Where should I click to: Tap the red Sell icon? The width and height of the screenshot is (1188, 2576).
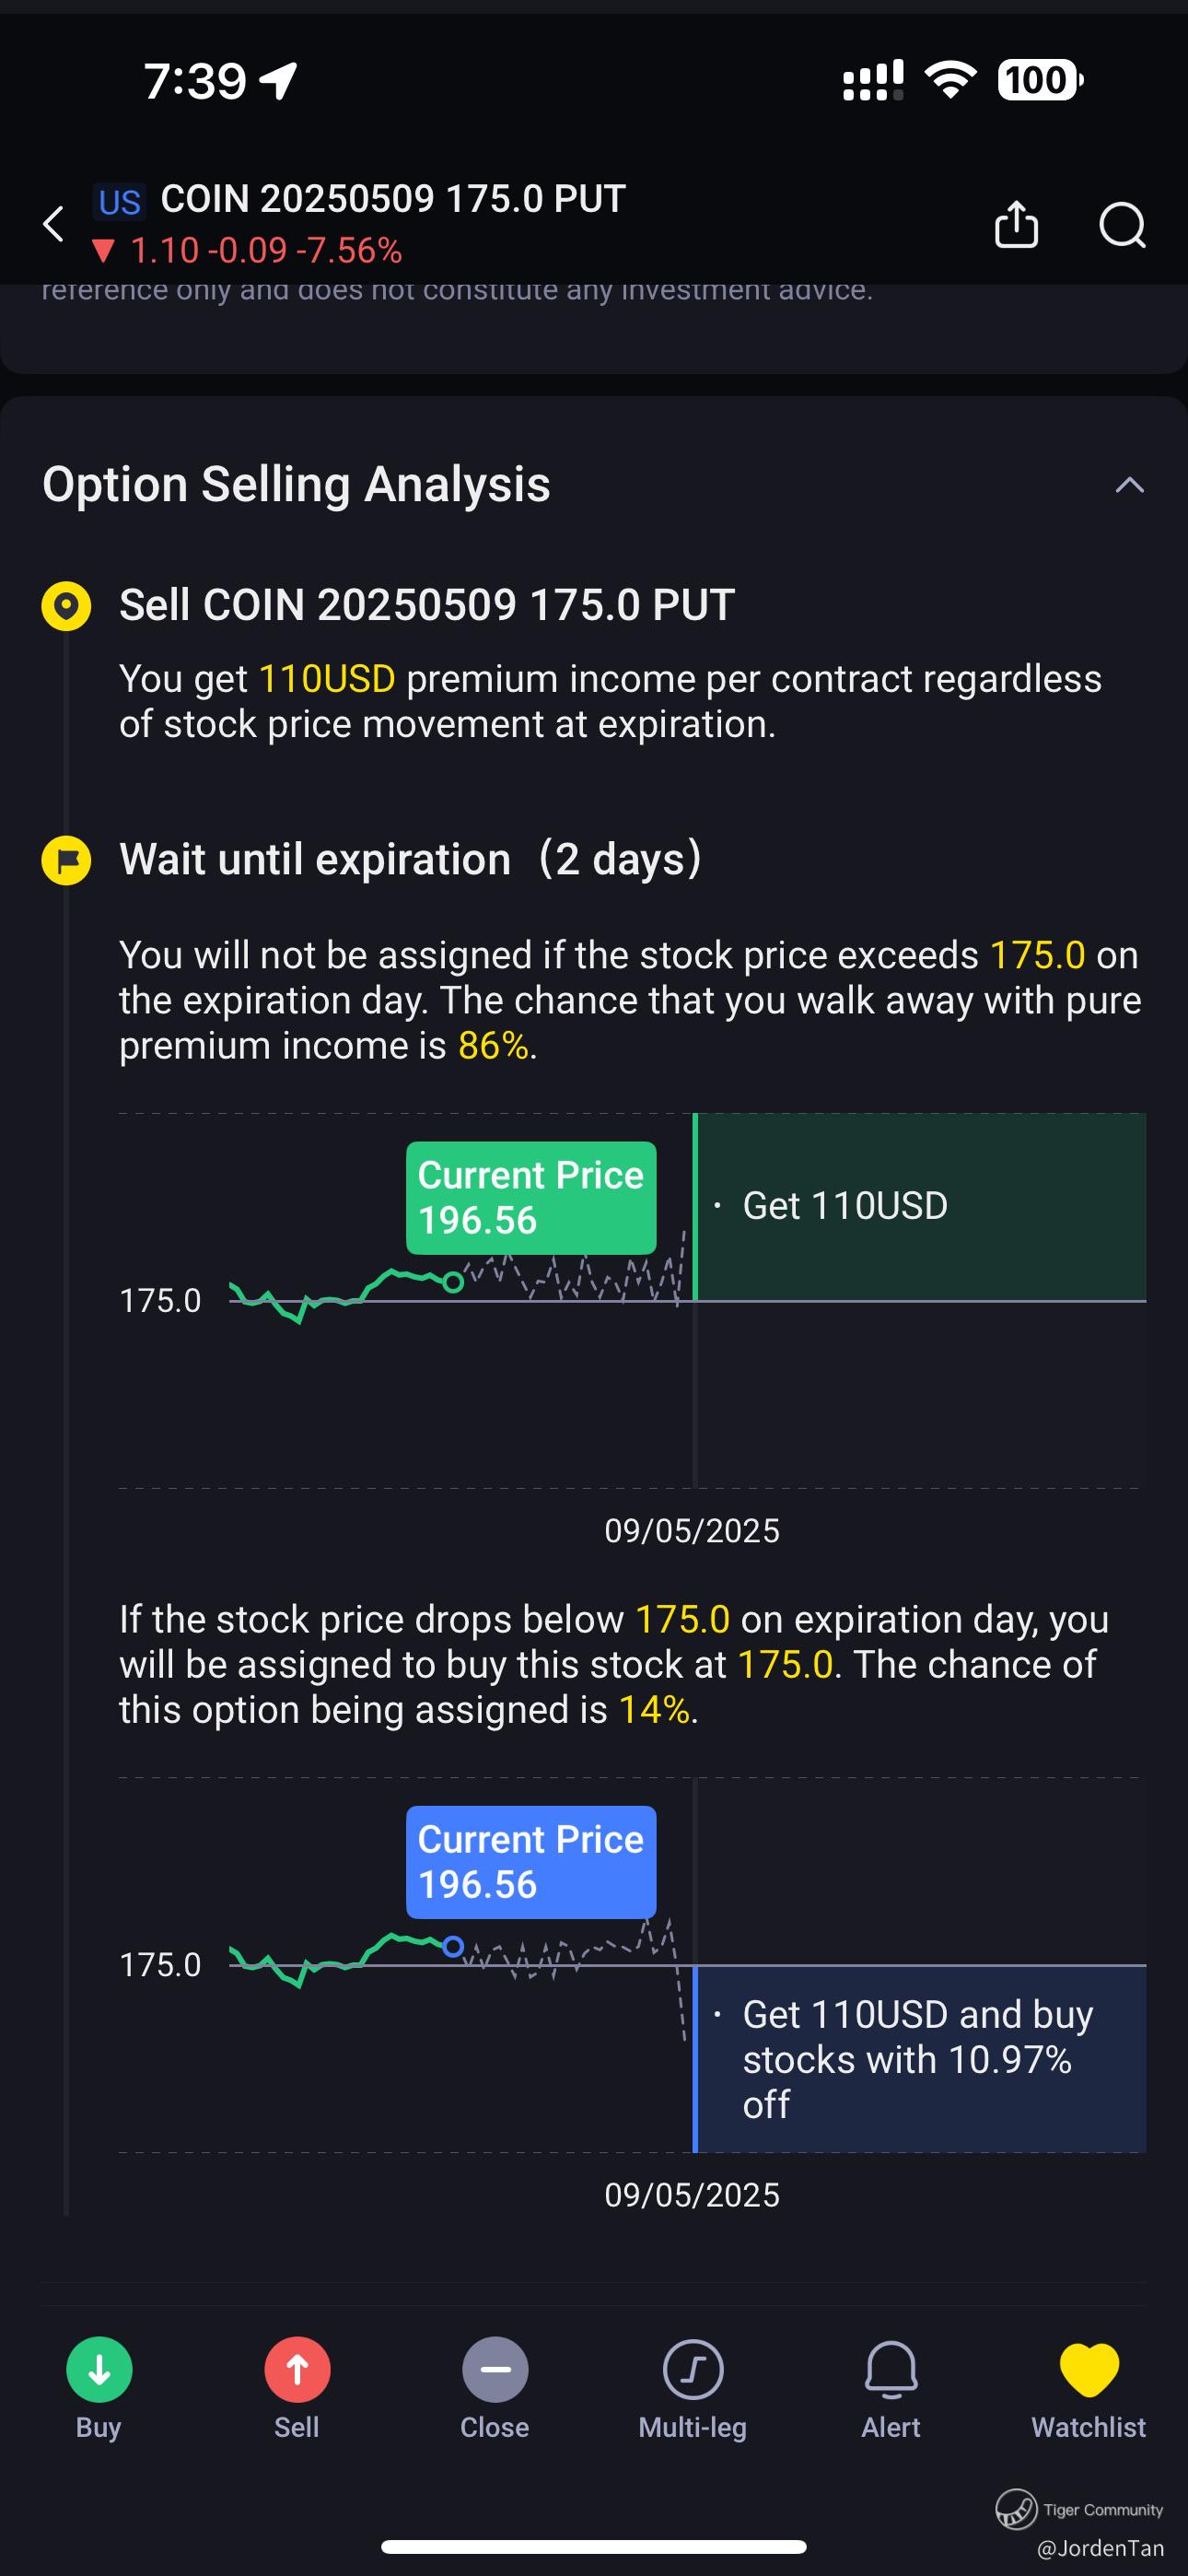tap(297, 2369)
